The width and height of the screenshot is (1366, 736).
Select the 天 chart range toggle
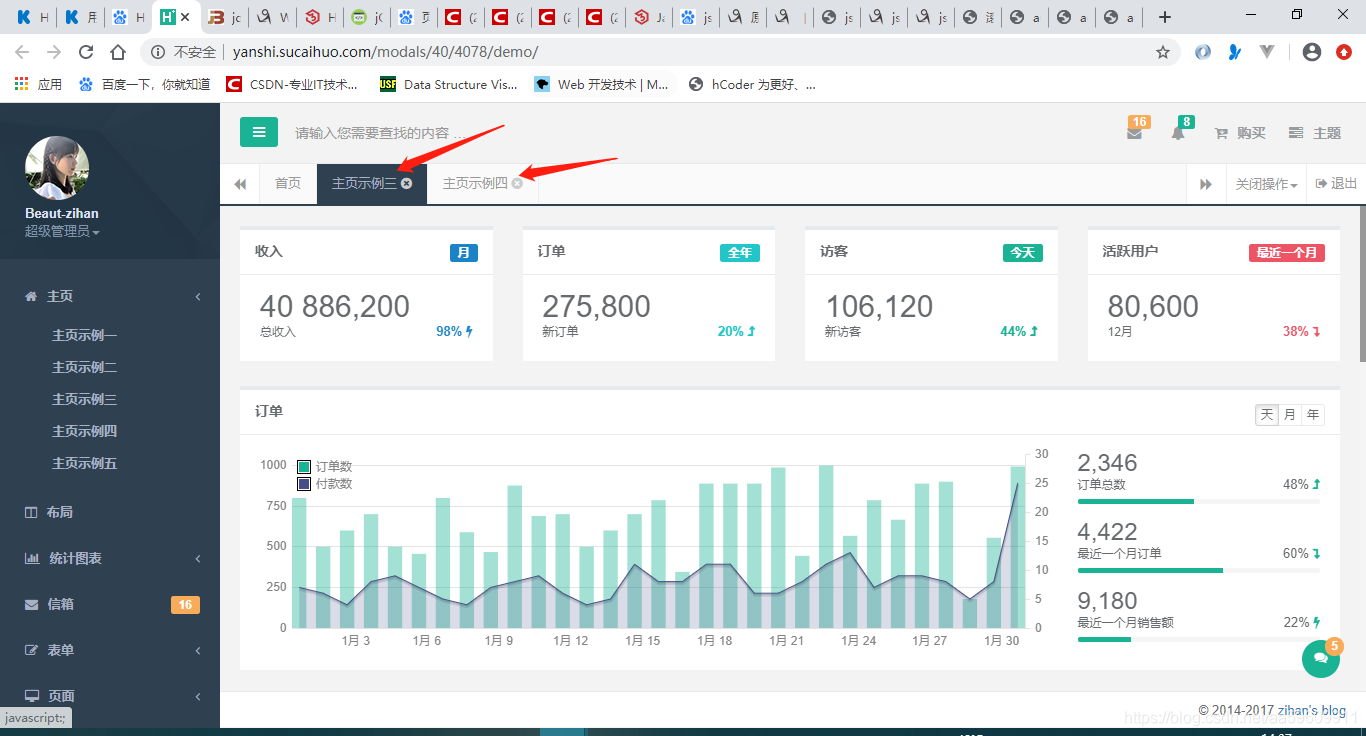(1267, 415)
